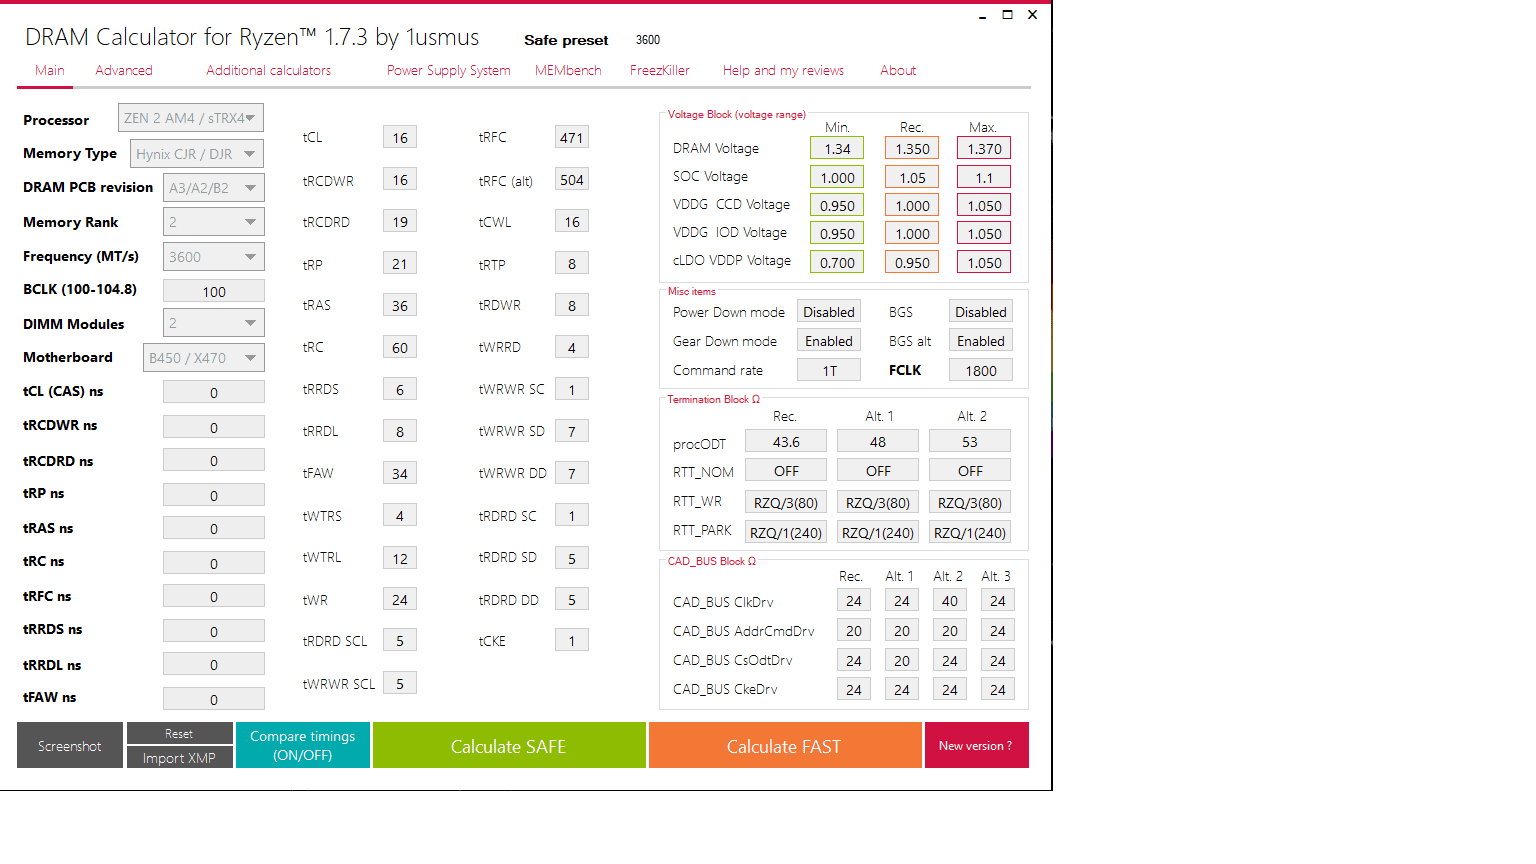Click the tRAS ns input field

214,528
